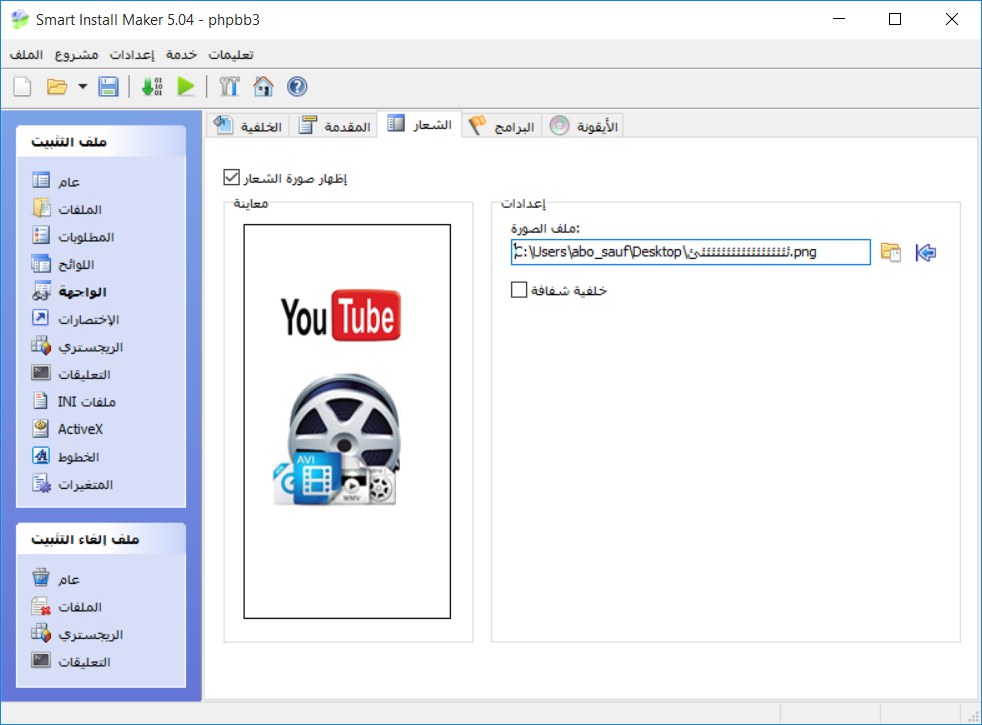The width and height of the screenshot is (982, 725).
Task: Click the ملف الصورة path input field
Action: (x=690, y=252)
